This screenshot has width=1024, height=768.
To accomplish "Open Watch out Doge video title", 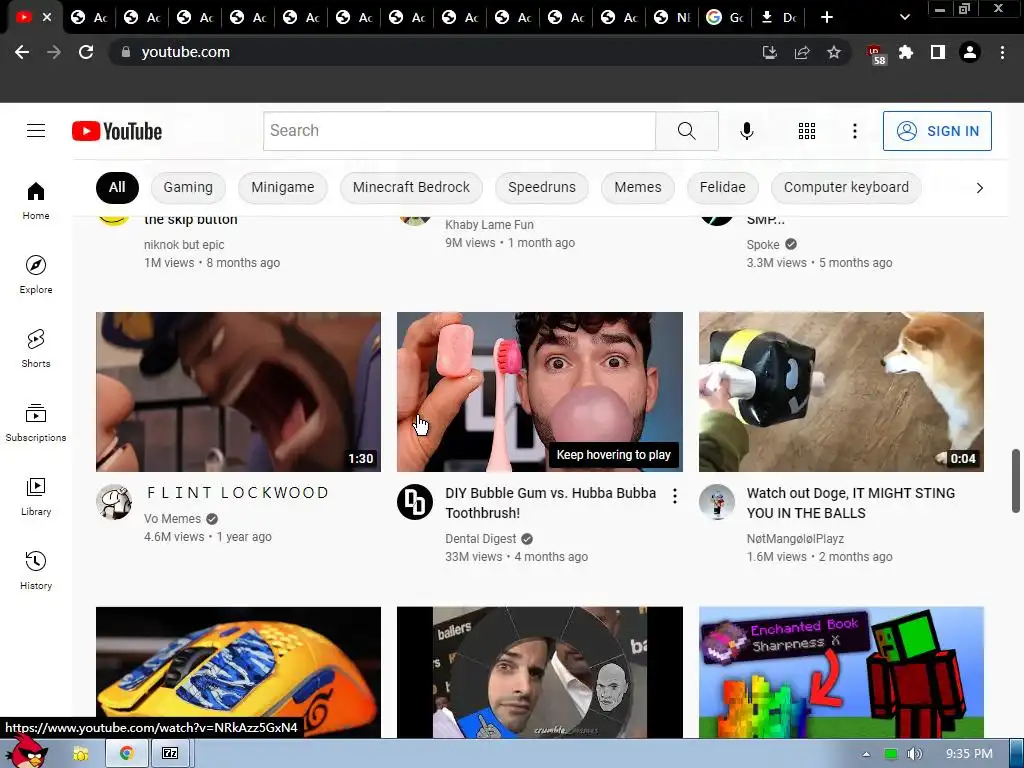I will (851, 503).
